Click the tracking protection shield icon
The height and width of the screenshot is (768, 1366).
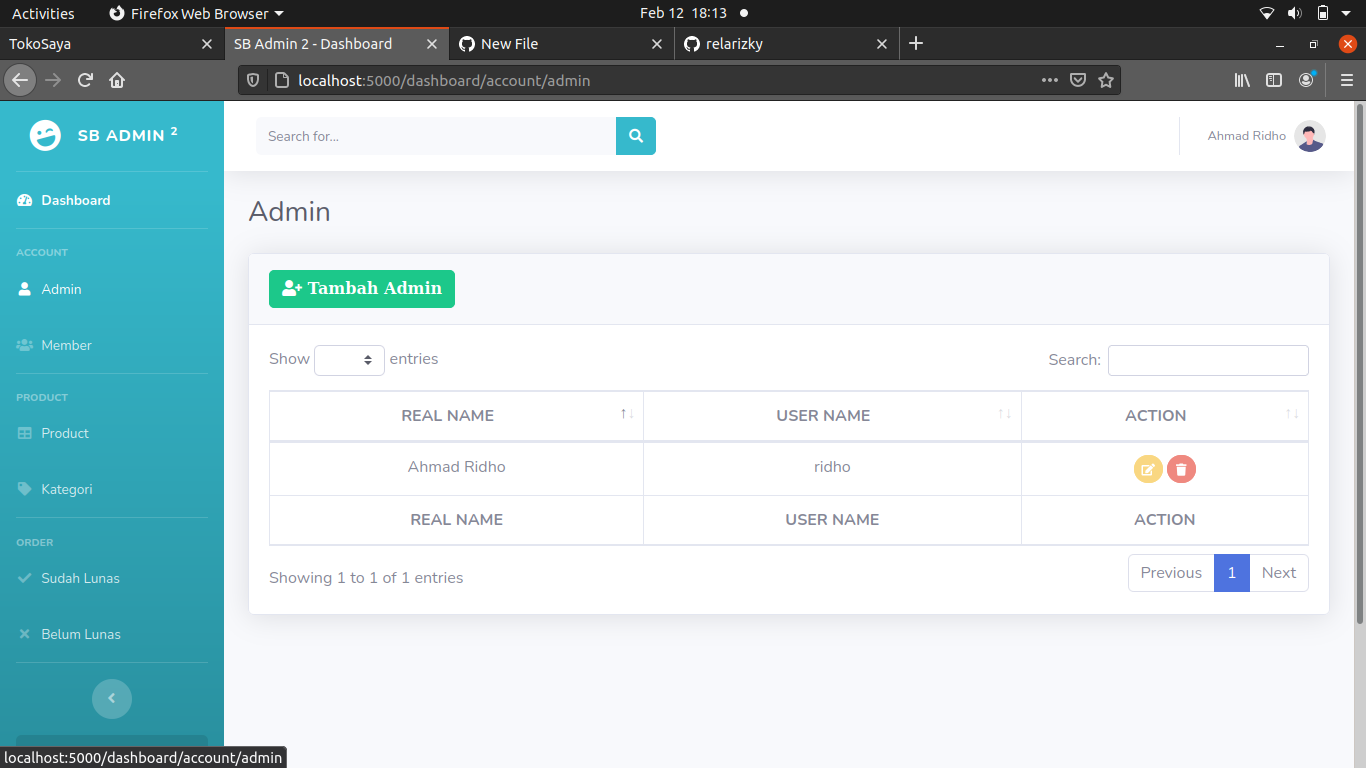[x=253, y=80]
